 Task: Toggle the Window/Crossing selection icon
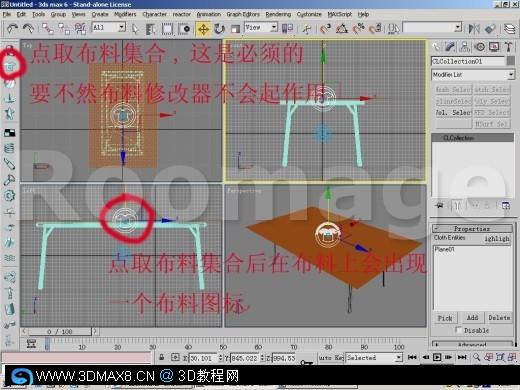[x=184, y=29]
